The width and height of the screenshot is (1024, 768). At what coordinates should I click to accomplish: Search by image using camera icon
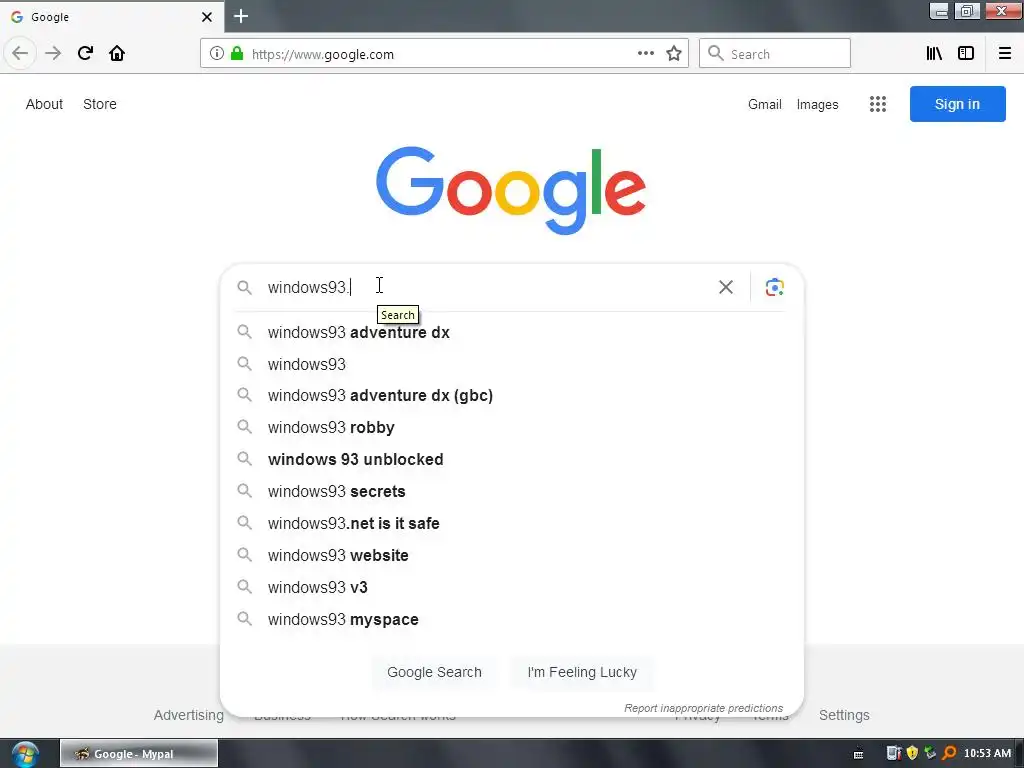click(x=775, y=287)
